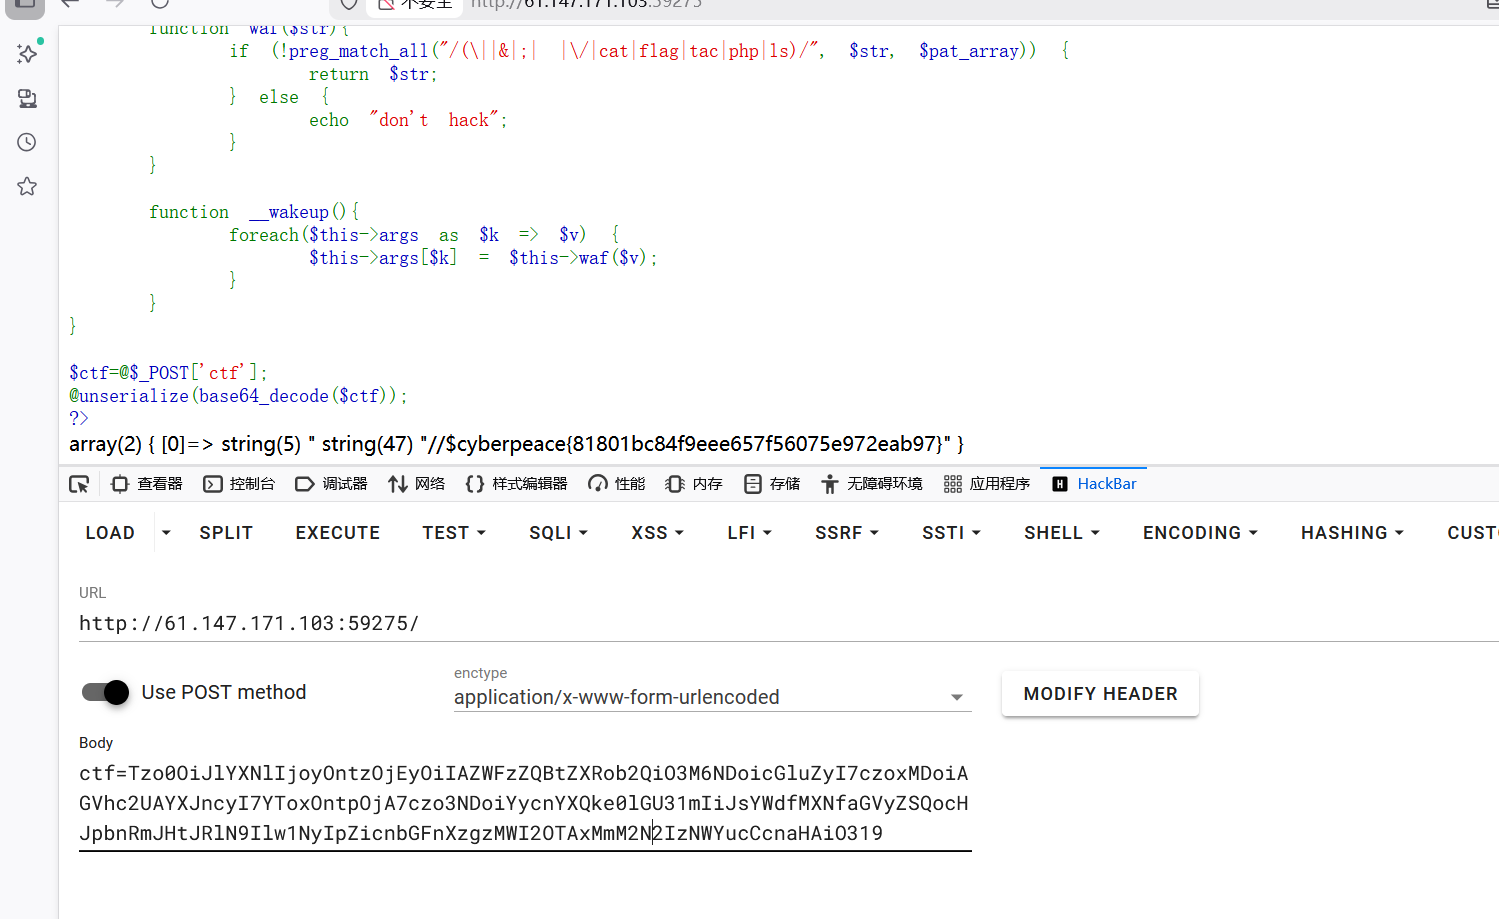This screenshot has height=919, width=1499.
Task: Click the shield icon in the address bar
Action: click(x=348, y=5)
